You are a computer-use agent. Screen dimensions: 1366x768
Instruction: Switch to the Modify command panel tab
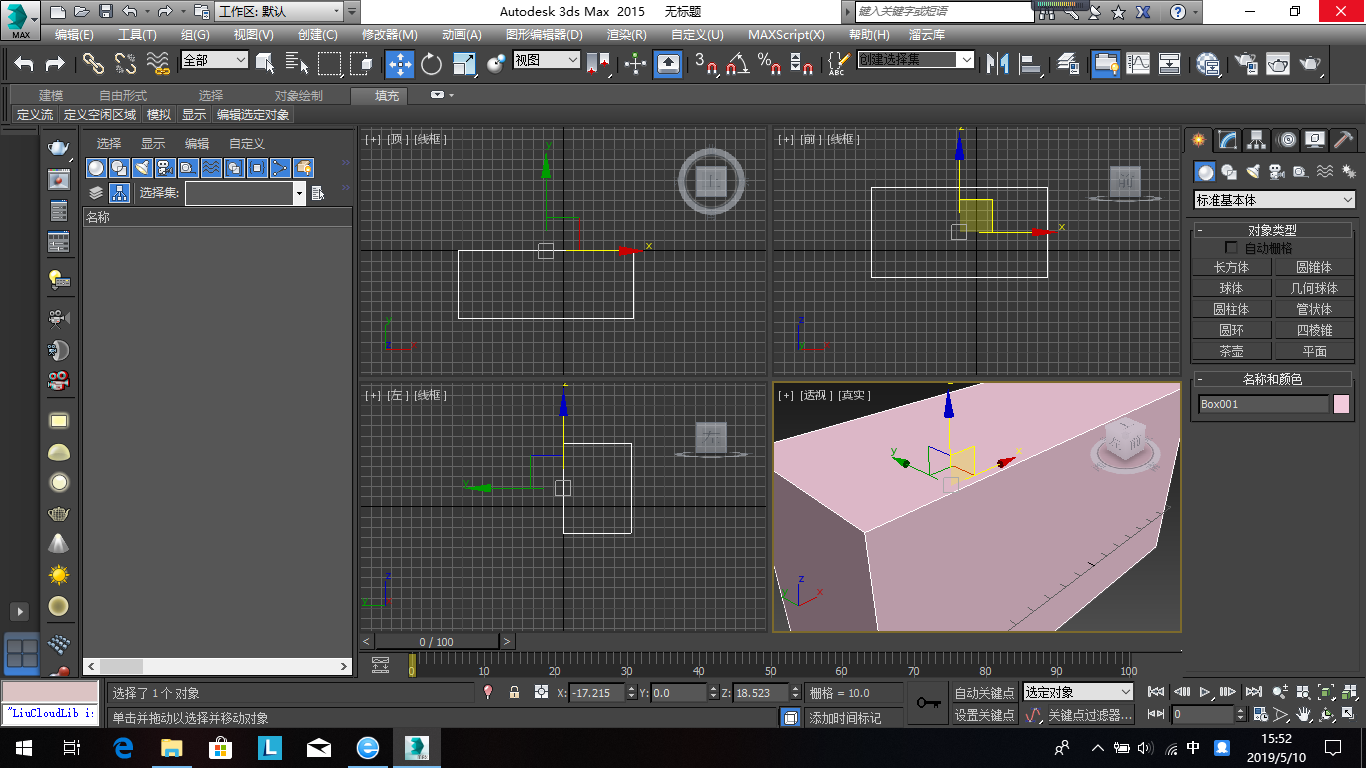click(x=1228, y=140)
